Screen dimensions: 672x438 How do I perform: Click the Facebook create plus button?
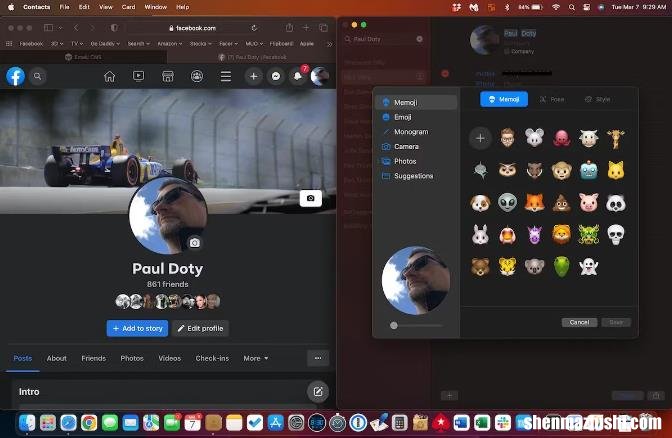point(254,76)
